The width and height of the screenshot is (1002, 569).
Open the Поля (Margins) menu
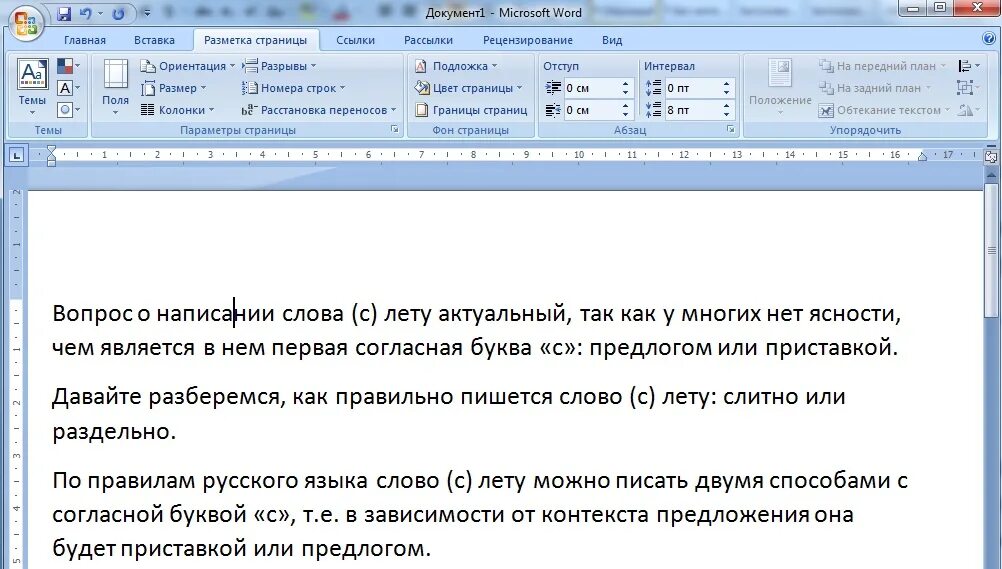(x=115, y=88)
